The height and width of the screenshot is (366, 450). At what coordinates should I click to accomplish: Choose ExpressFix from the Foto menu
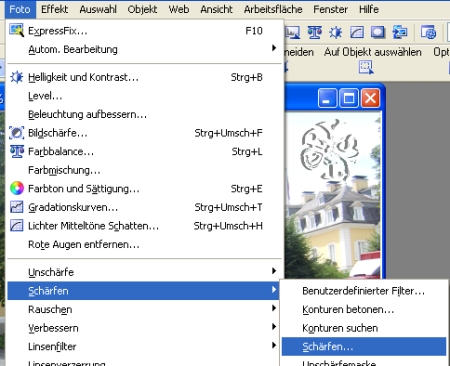coord(144,31)
